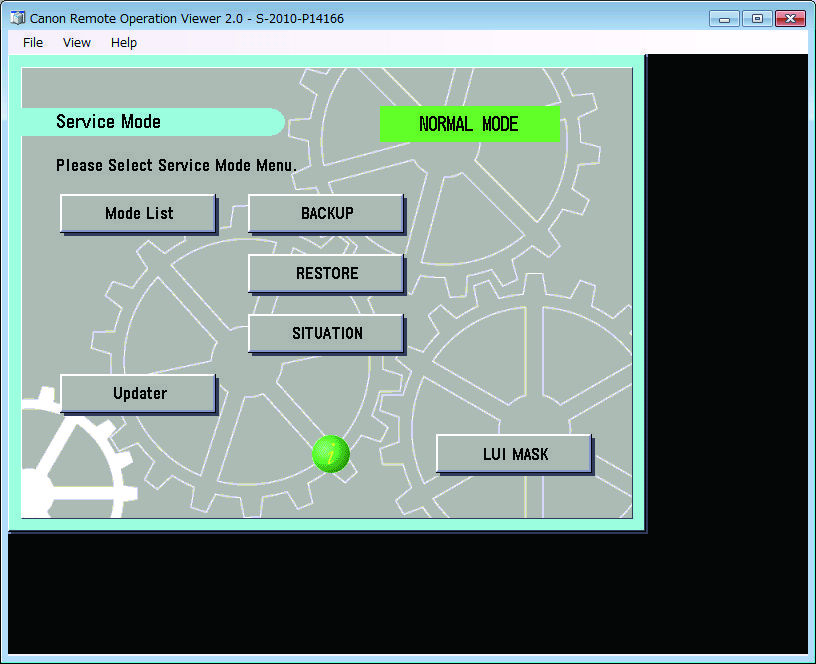The image size is (816, 664).
Task: Click the green information ball icon
Action: [331, 454]
